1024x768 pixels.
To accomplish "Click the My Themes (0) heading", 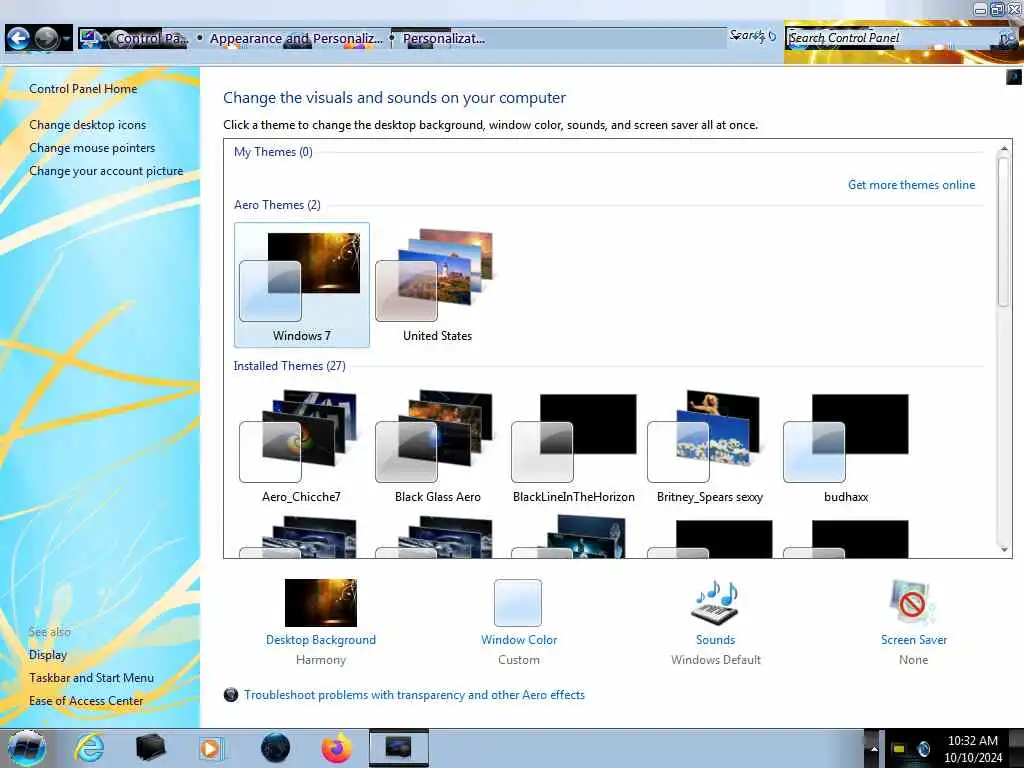I will coord(273,152).
